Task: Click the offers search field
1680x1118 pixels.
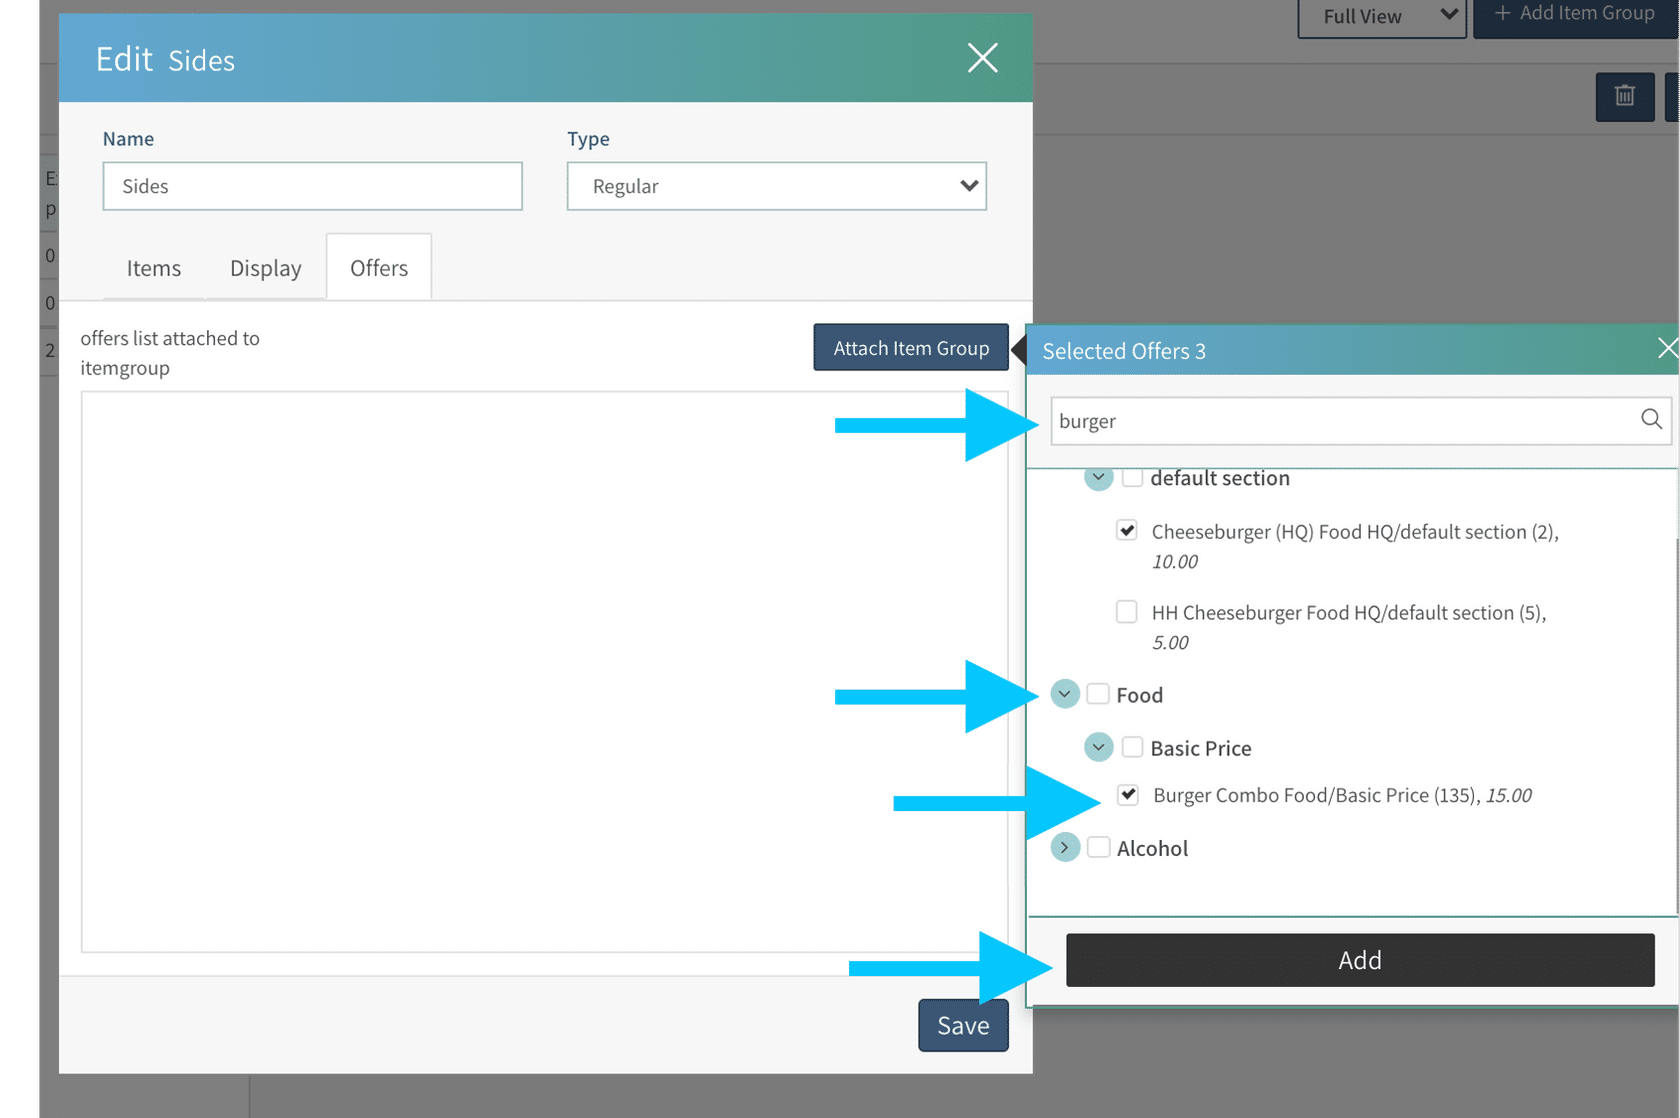Action: pos(1340,421)
